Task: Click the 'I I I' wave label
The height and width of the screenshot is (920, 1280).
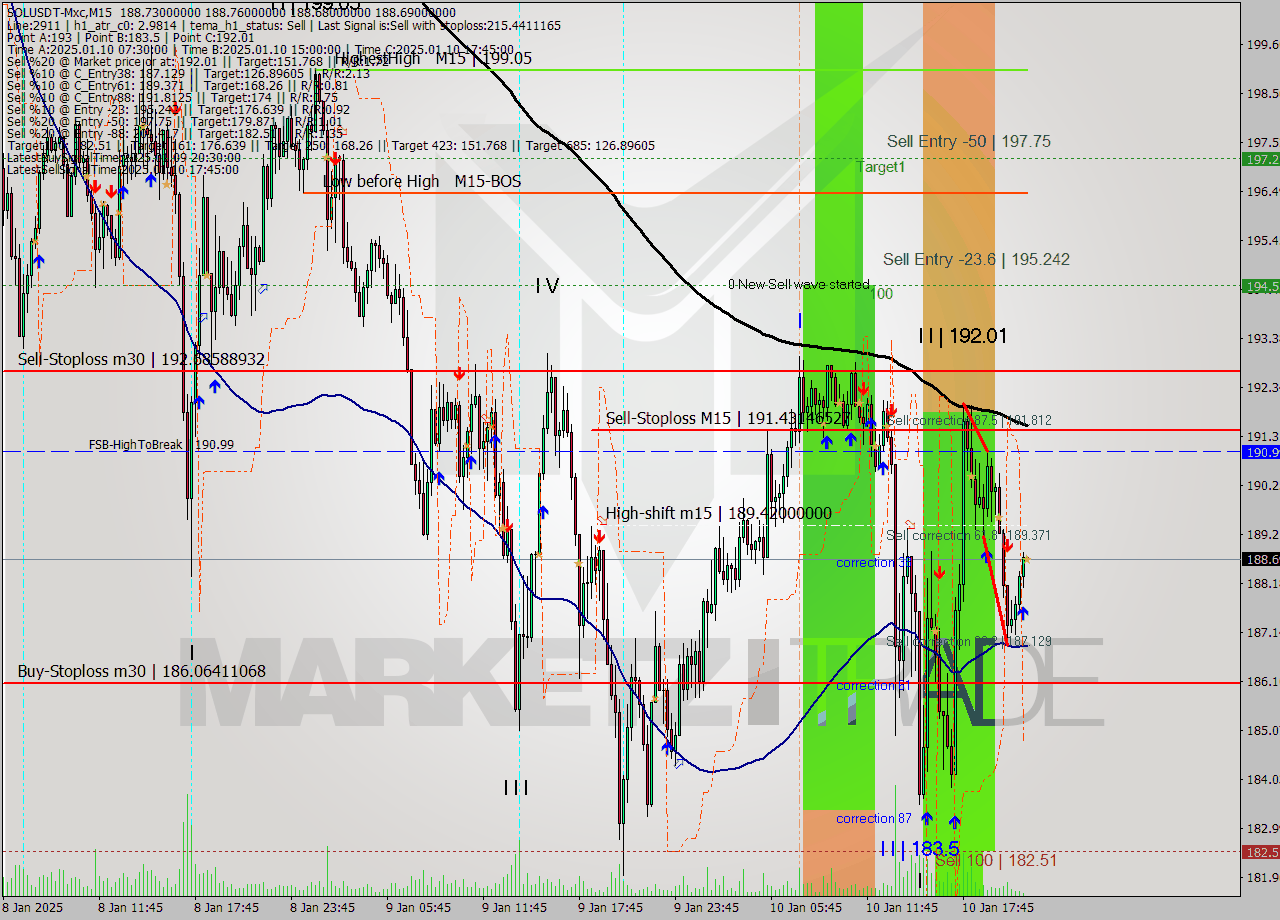Action: 516,788
